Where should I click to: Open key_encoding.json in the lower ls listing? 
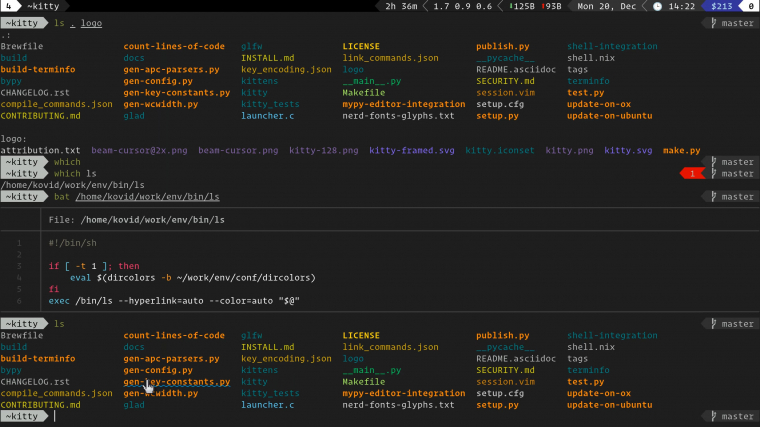[286, 359]
